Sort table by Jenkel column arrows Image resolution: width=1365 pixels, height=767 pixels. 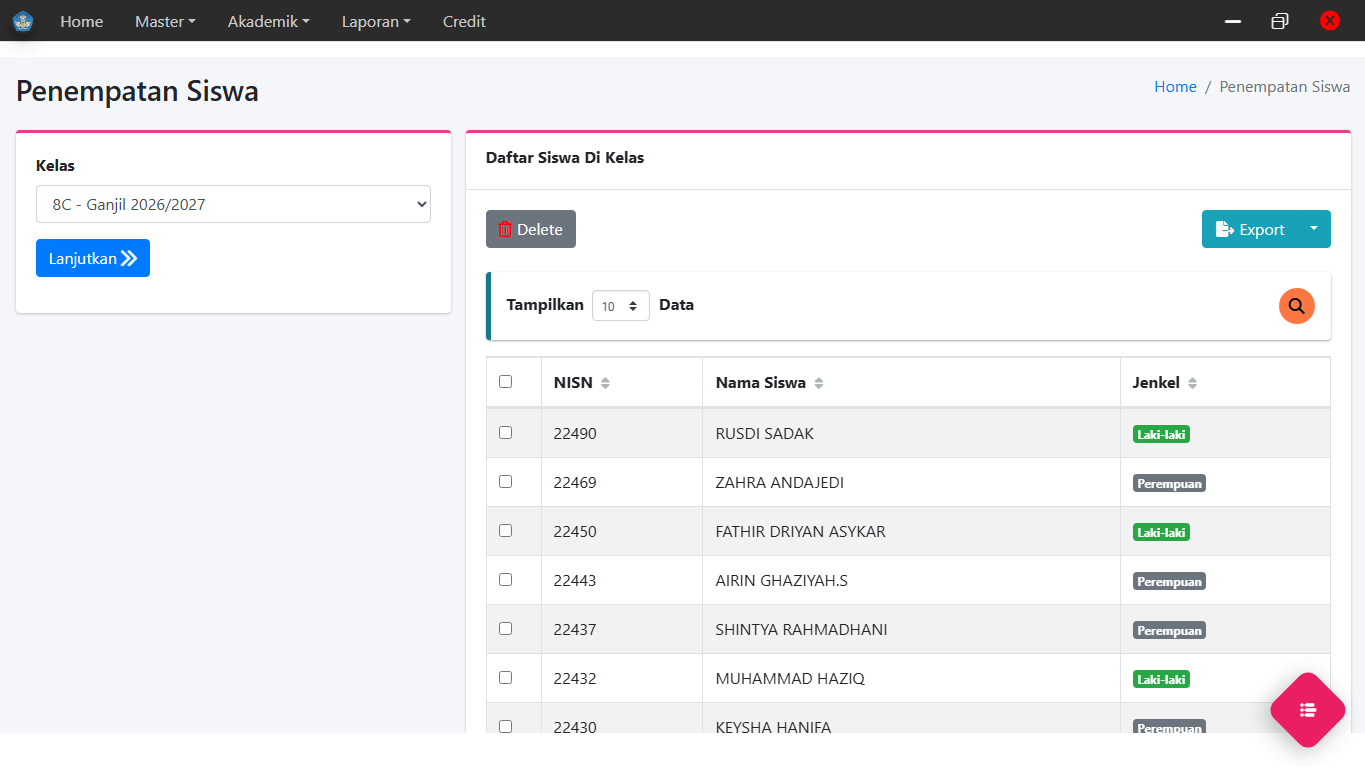click(1192, 383)
